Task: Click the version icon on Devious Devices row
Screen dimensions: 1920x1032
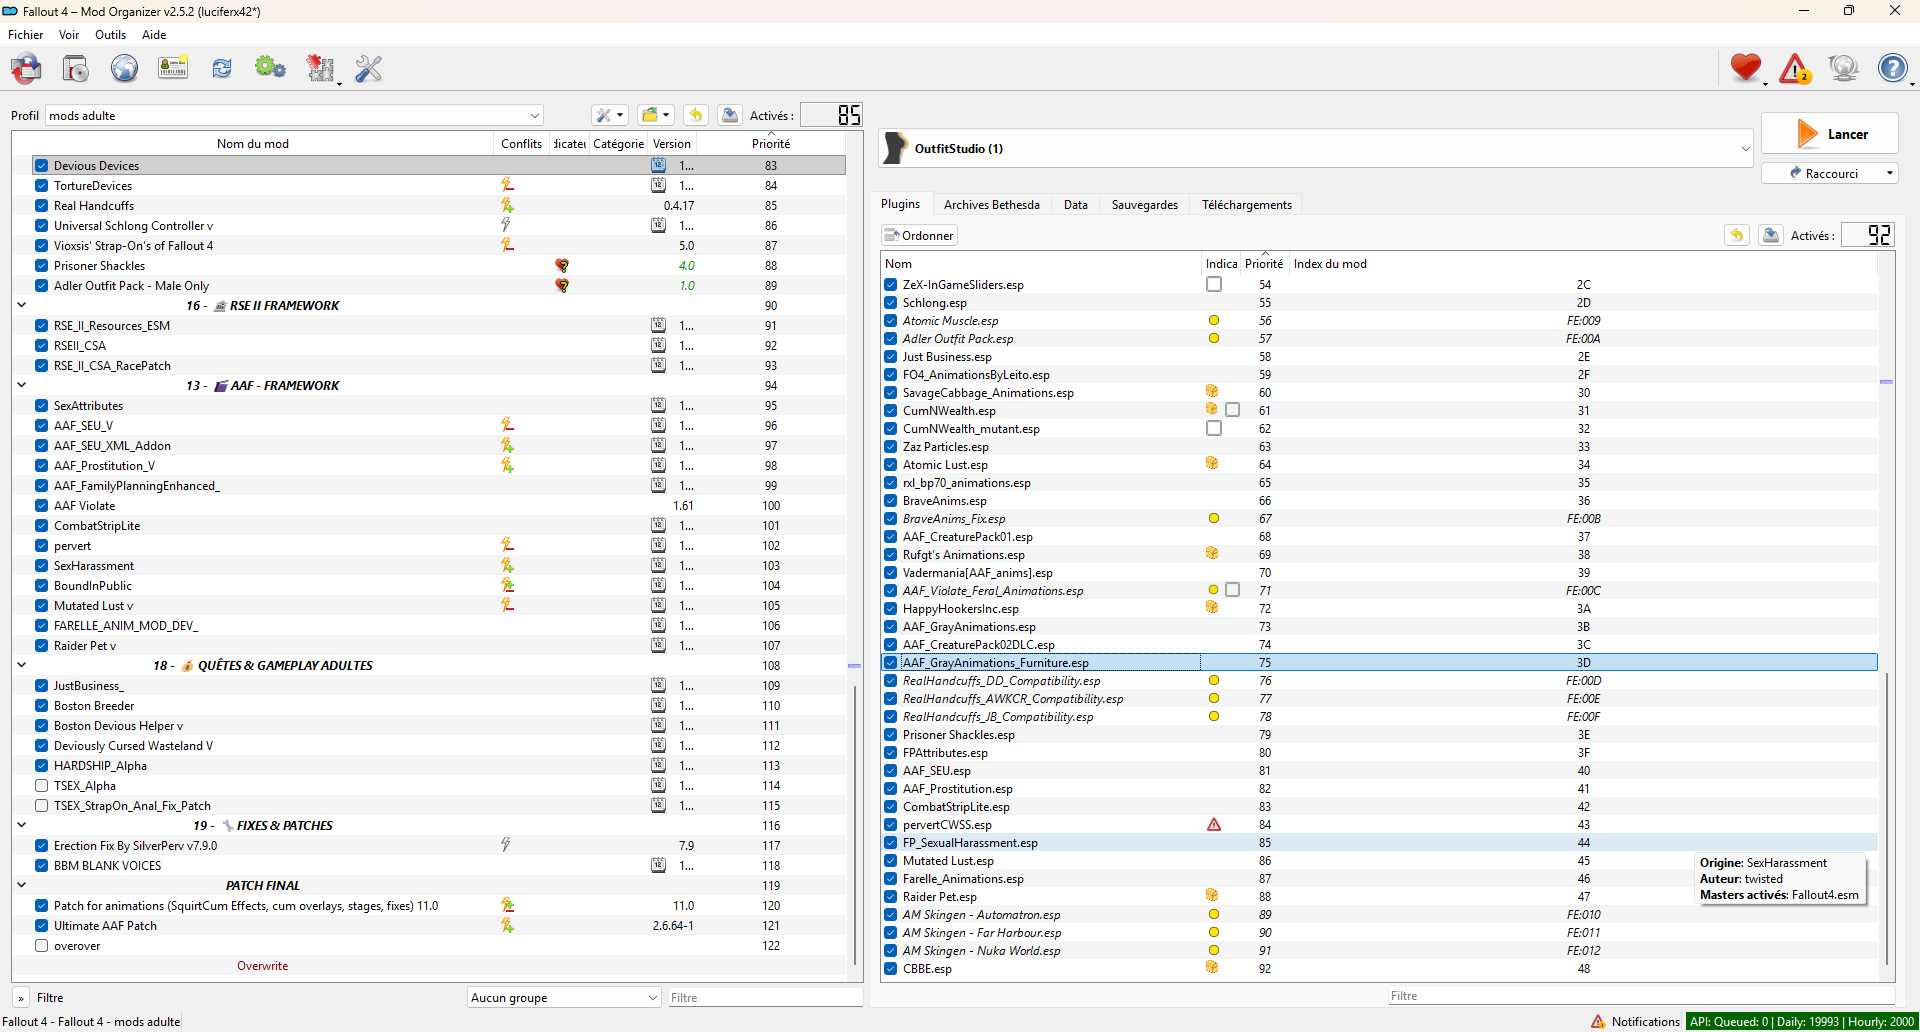Action: (x=658, y=165)
